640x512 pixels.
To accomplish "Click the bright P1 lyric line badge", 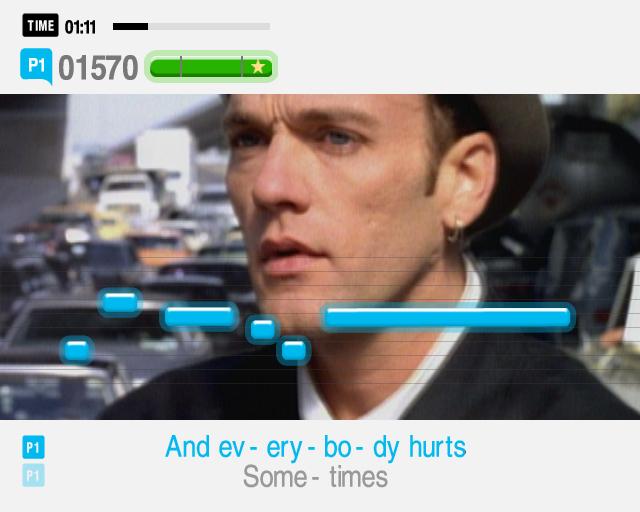I will (33, 447).
